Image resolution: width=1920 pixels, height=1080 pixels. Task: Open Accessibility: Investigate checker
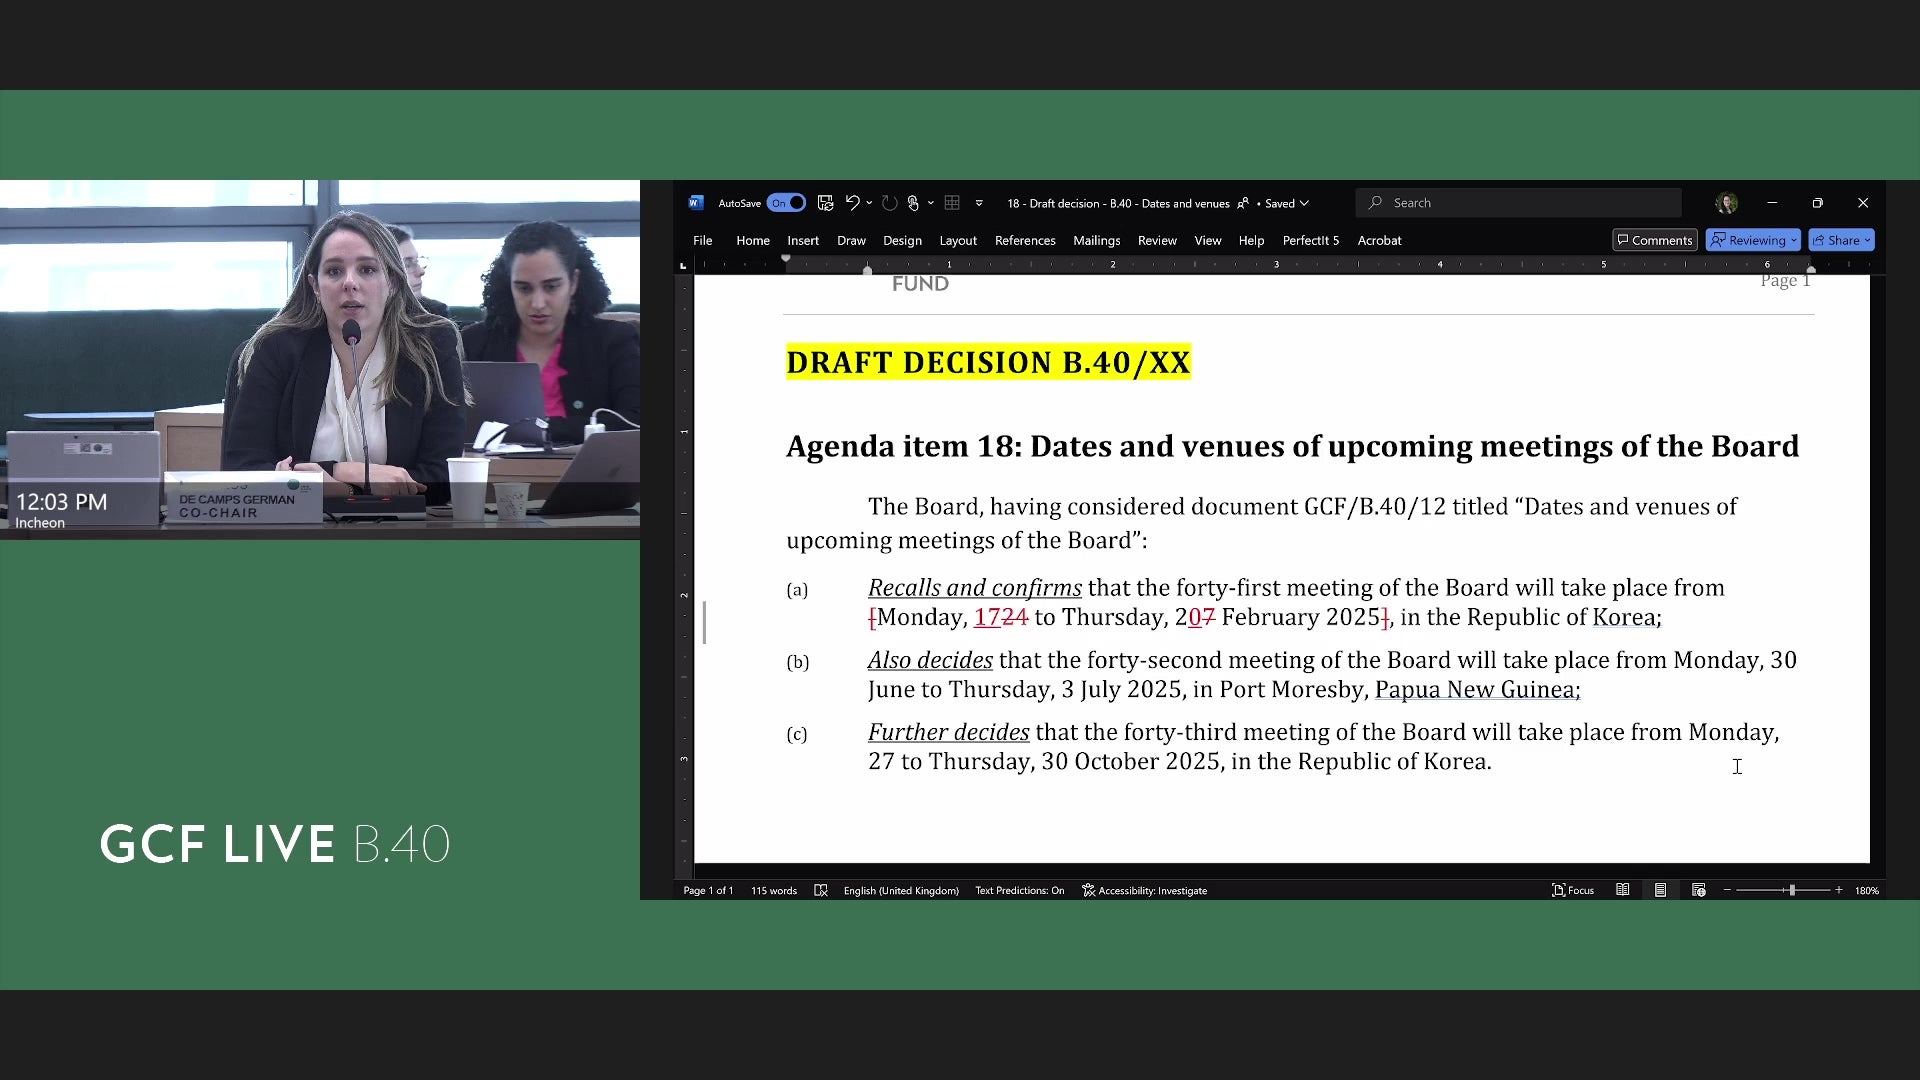click(x=1144, y=891)
